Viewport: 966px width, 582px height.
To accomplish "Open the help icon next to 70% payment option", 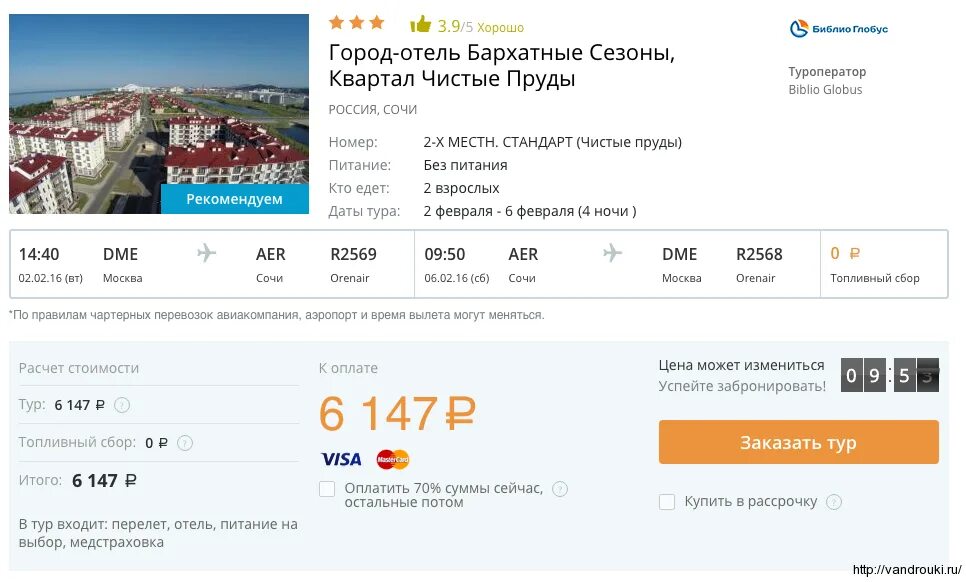I will point(560,489).
